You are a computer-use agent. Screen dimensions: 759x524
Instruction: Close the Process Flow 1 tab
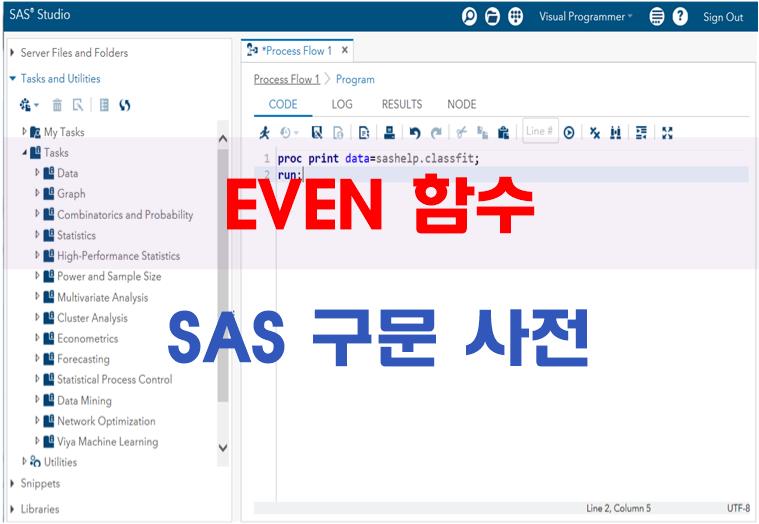(345, 50)
